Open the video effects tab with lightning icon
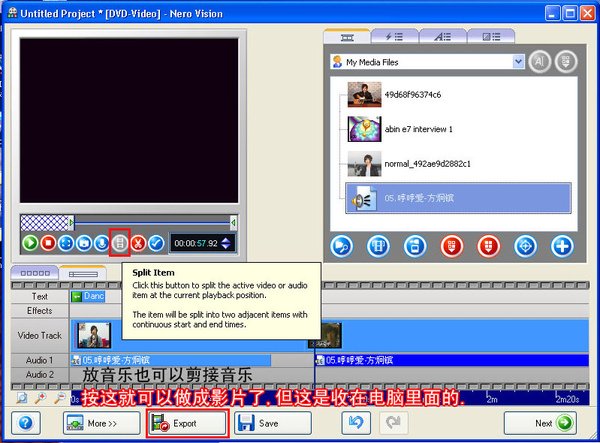Viewport: 600px width, 443px height. coord(394,37)
